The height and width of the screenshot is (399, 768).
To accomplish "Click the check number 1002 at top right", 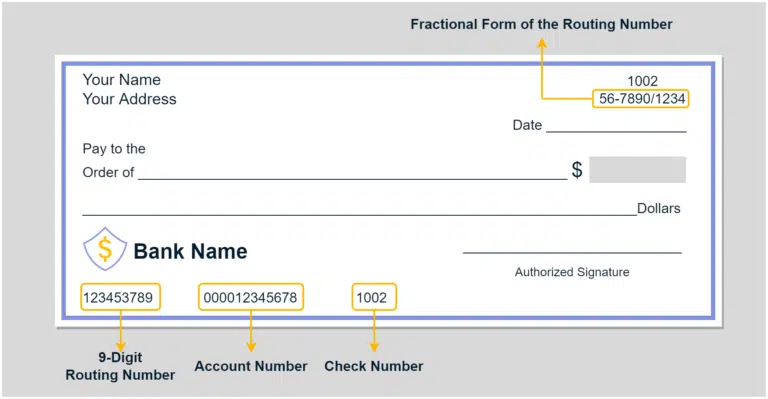I will [x=643, y=81].
